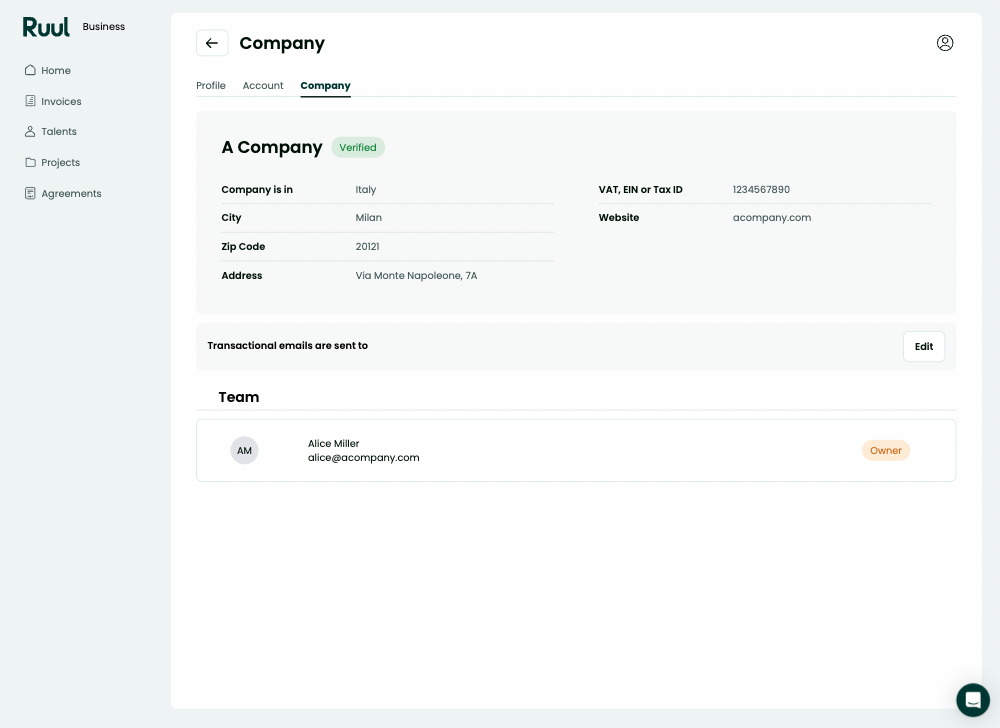Viewport: 1000px width, 728px height.
Task: Click the Owner role badge
Action: point(886,450)
